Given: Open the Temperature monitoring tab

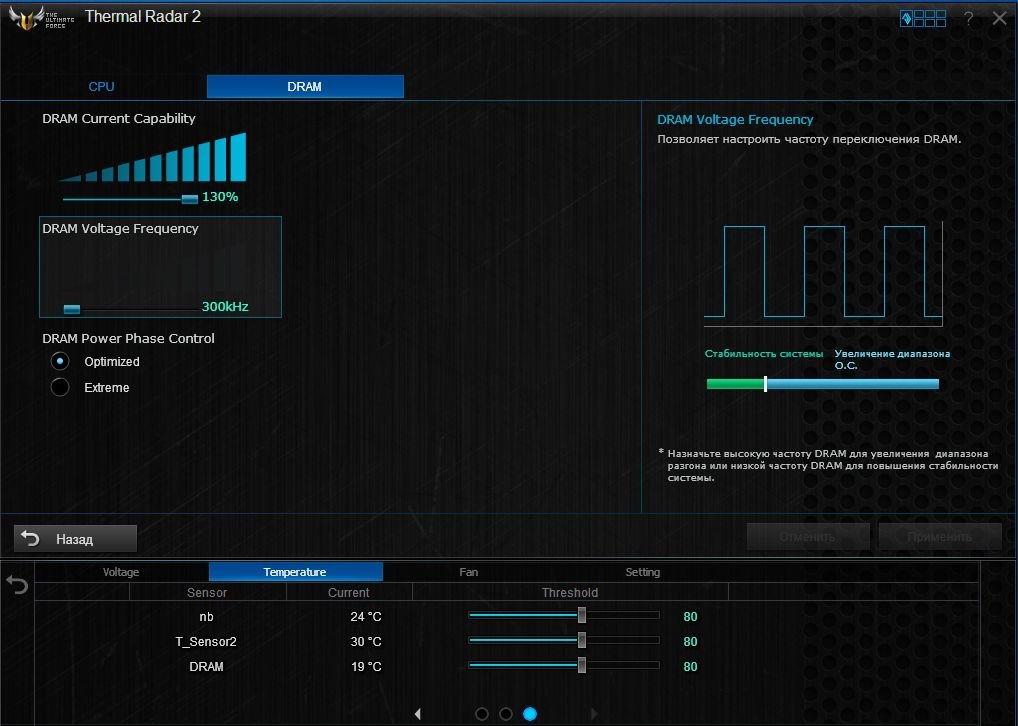Looking at the screenshot, I should click(295, 572).
